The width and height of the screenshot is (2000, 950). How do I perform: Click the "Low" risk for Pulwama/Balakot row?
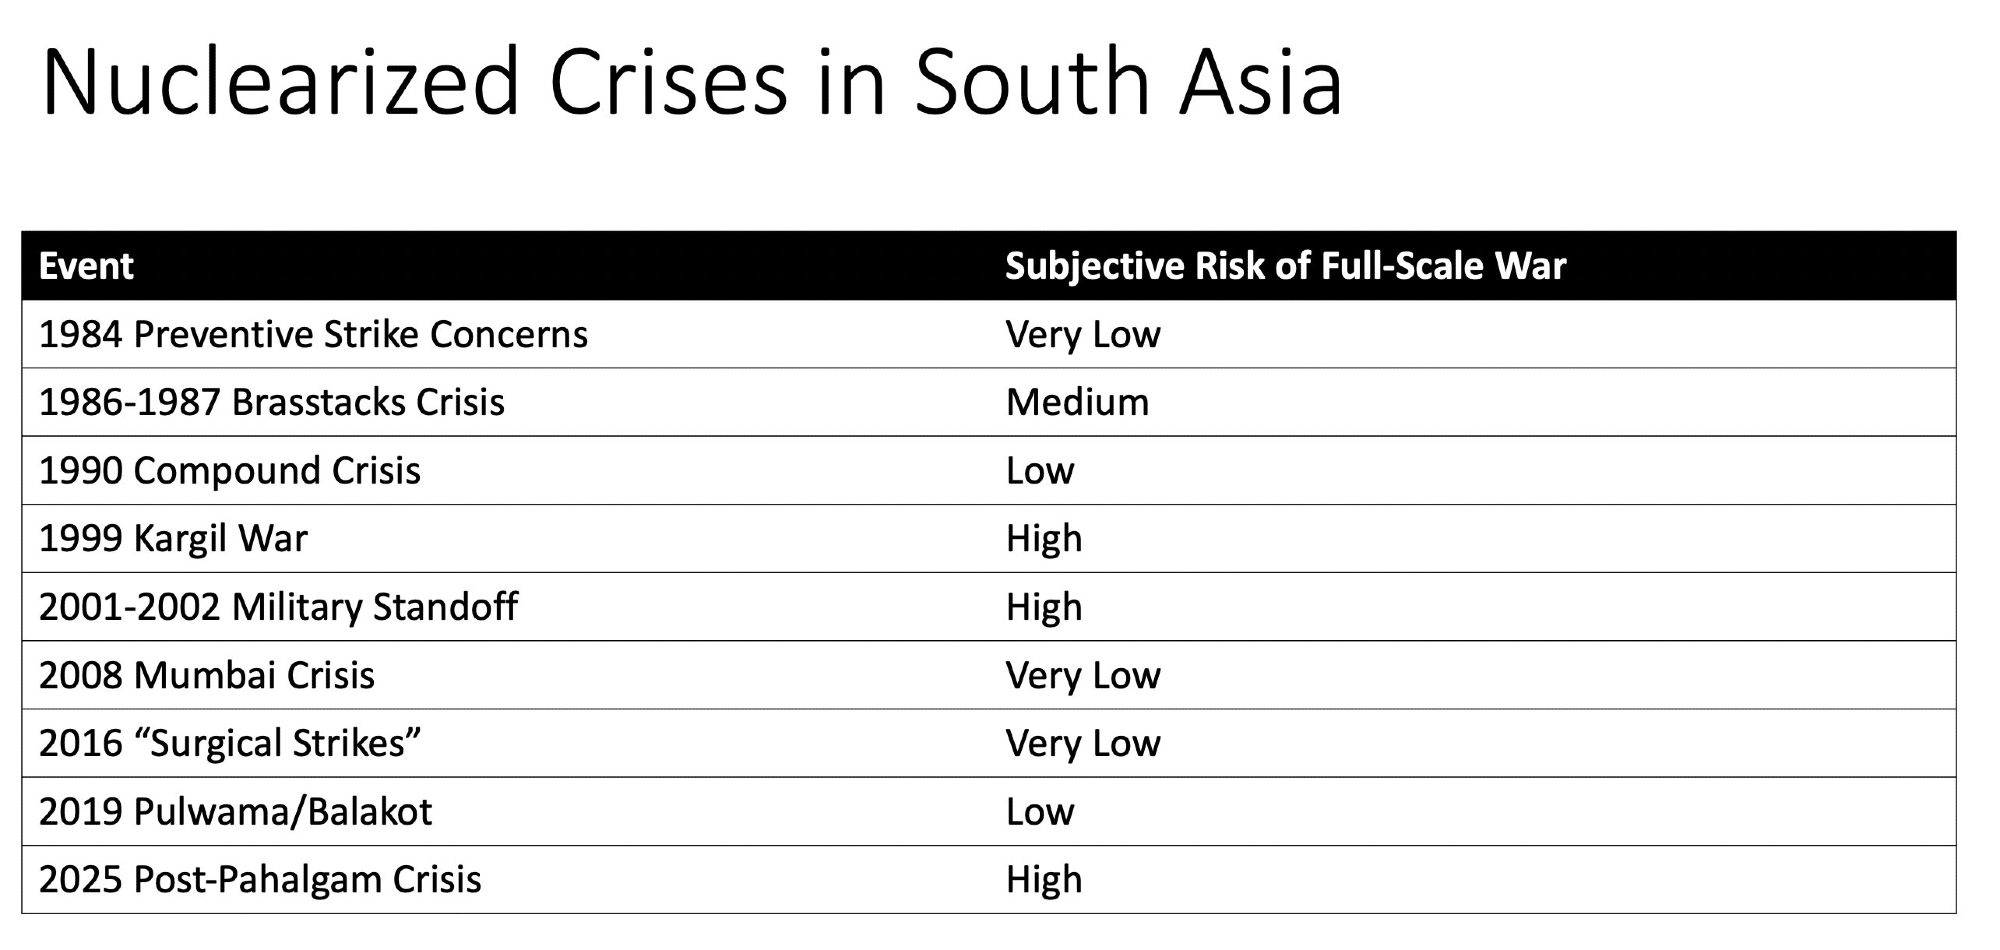click(x=1040, y=811)
